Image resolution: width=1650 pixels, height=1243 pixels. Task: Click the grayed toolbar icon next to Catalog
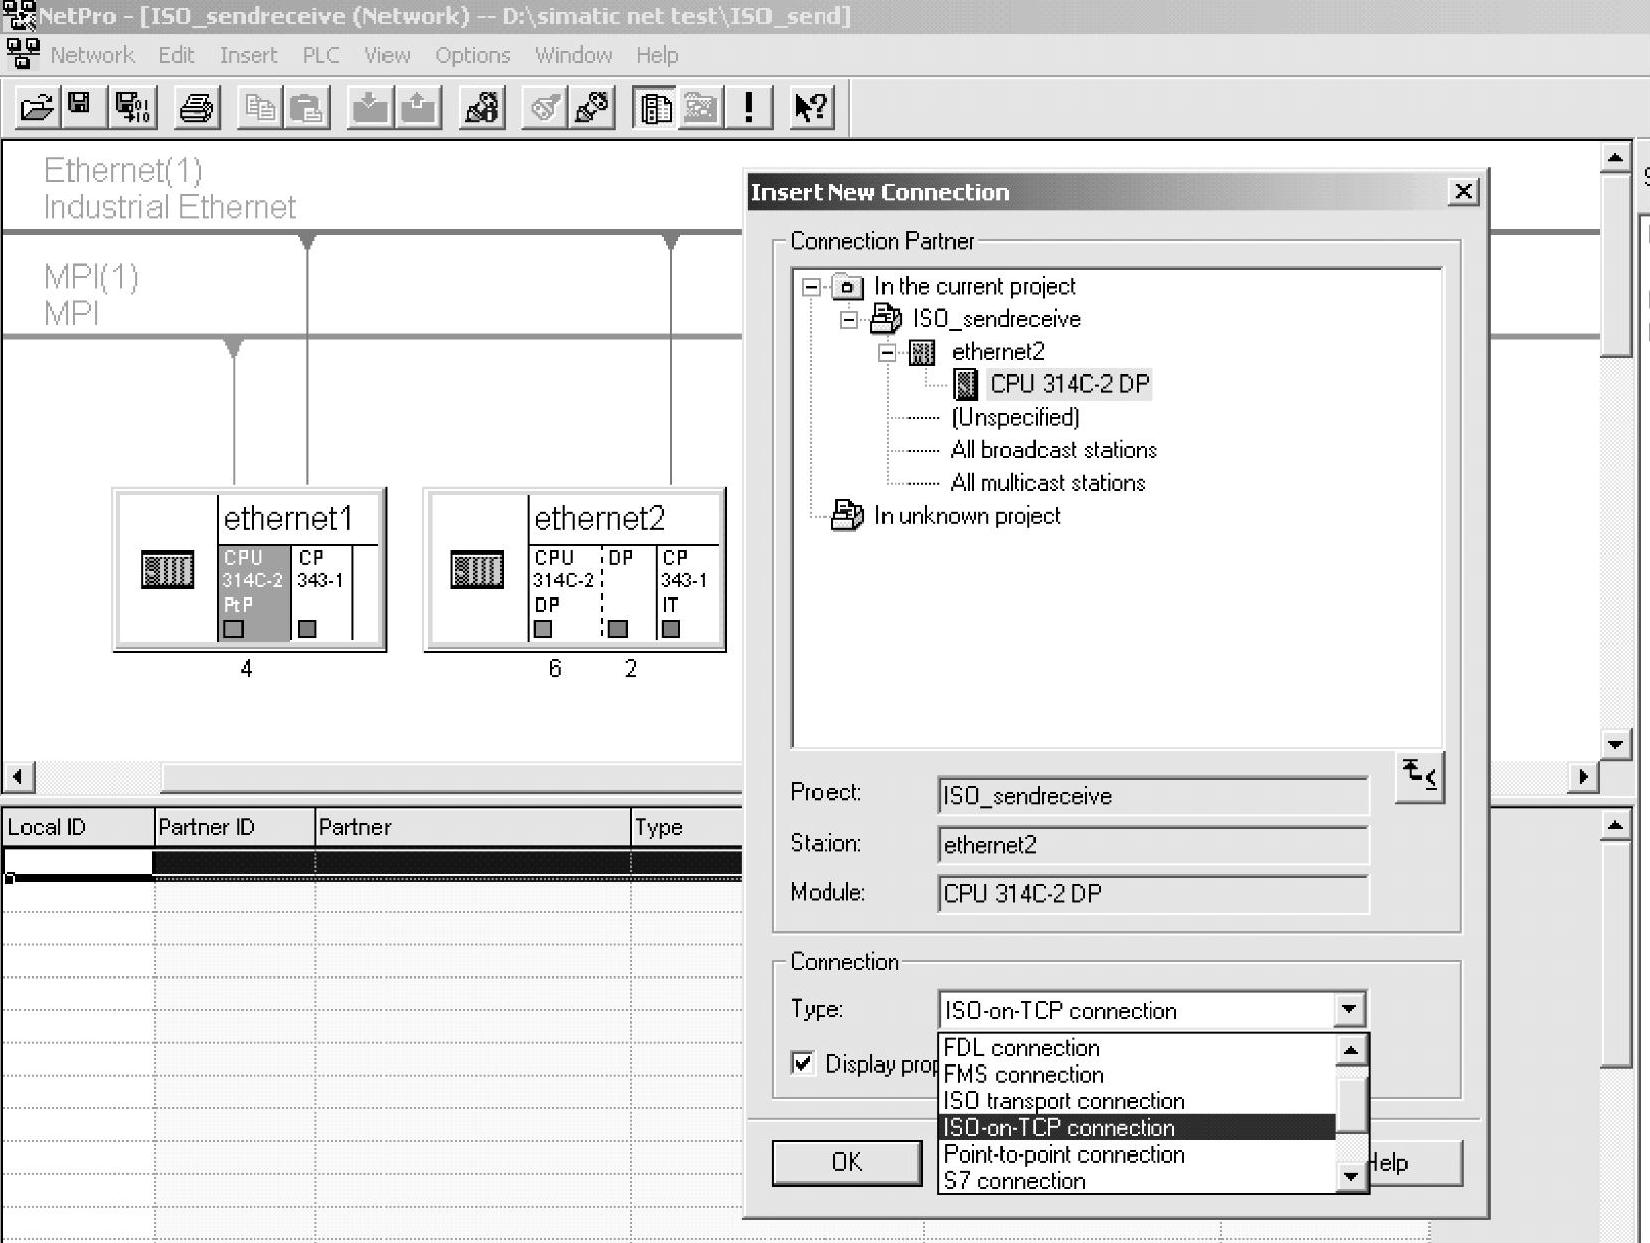coord(701,107)
